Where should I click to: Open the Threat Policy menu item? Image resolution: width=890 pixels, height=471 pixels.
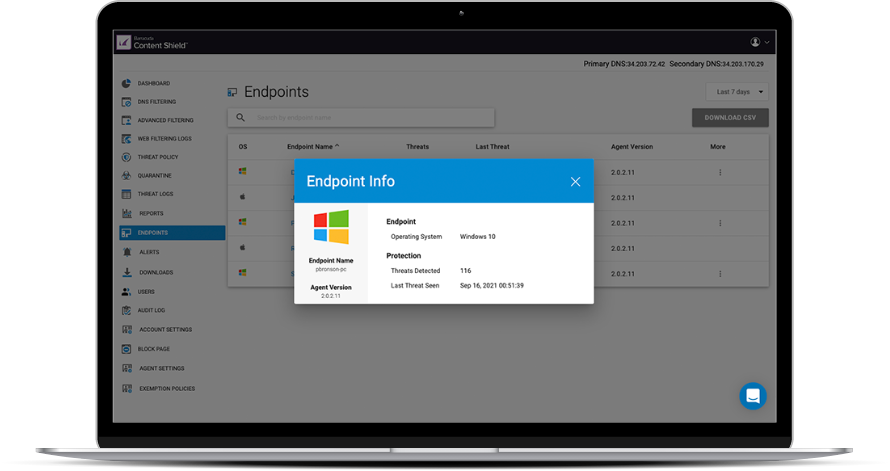(158, 157)
